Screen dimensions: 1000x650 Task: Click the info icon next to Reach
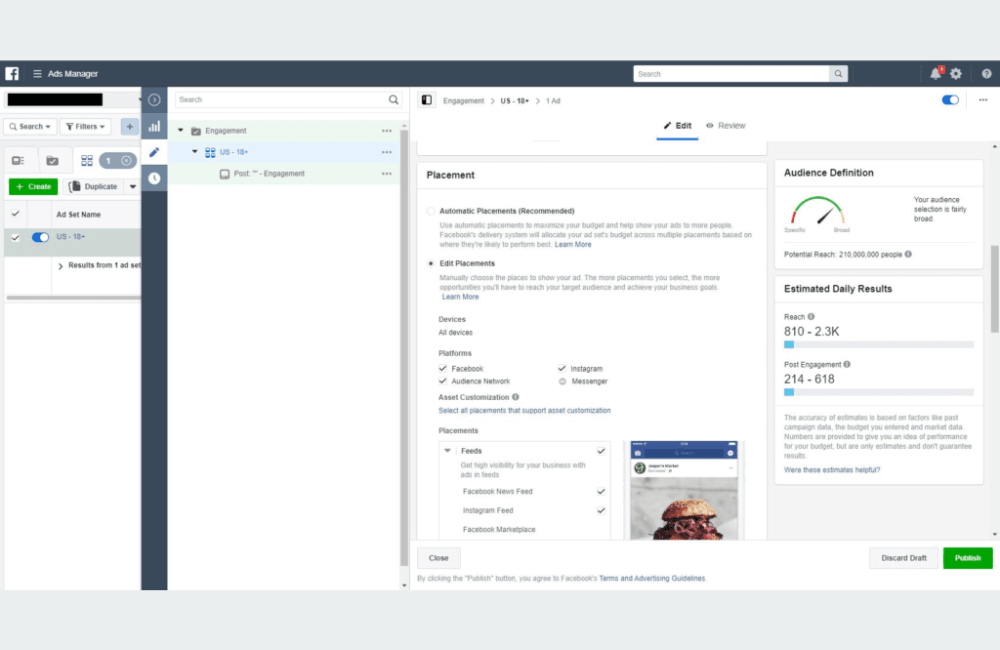click(811, 316)
